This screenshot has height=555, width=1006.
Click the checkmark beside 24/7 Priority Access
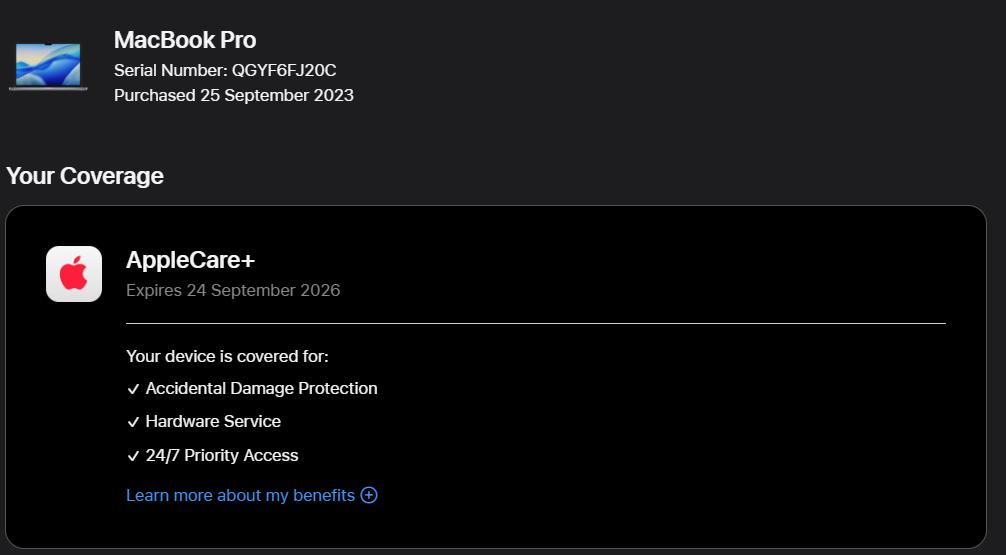coord(133,456)
